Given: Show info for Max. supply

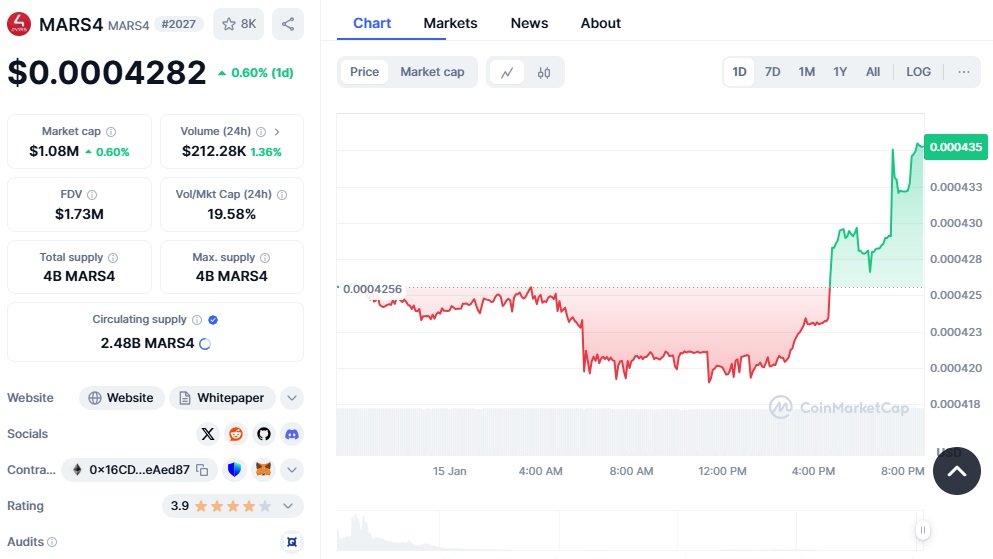Looking at the screenshot, I should (265, 258).
